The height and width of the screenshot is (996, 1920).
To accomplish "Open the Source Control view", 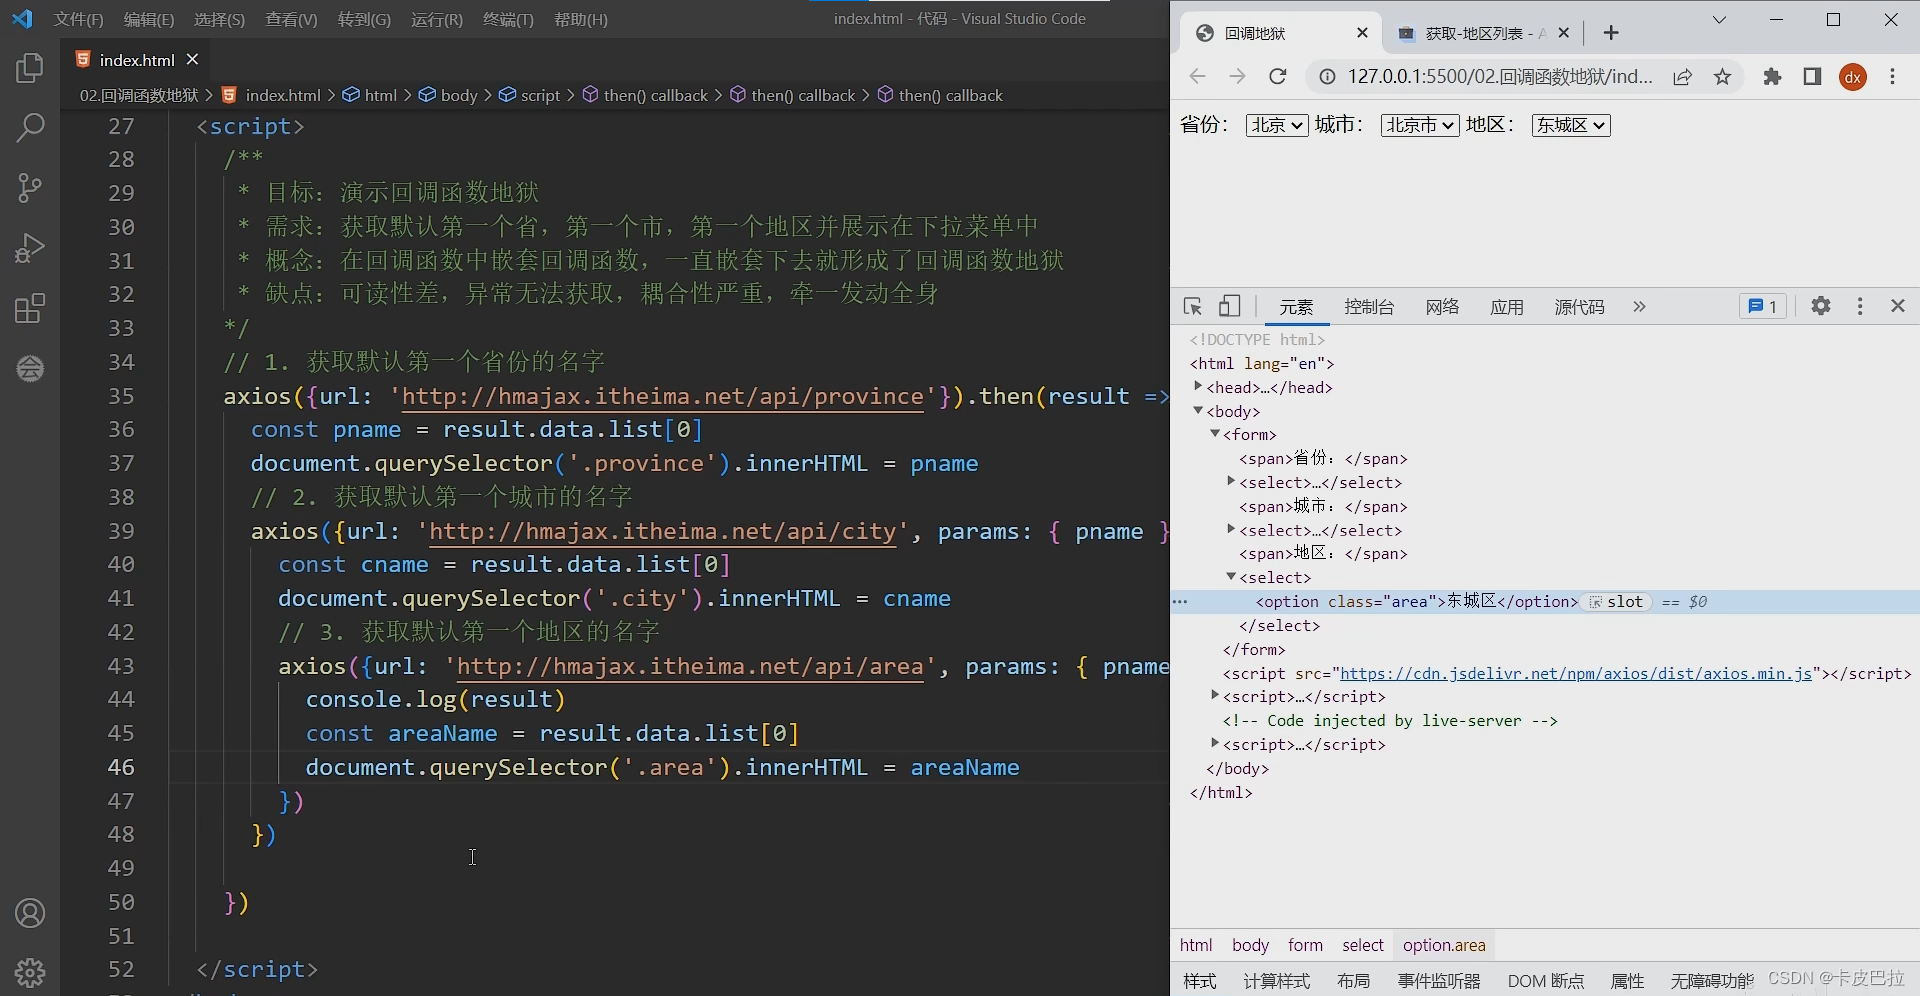I will point(30,188).
